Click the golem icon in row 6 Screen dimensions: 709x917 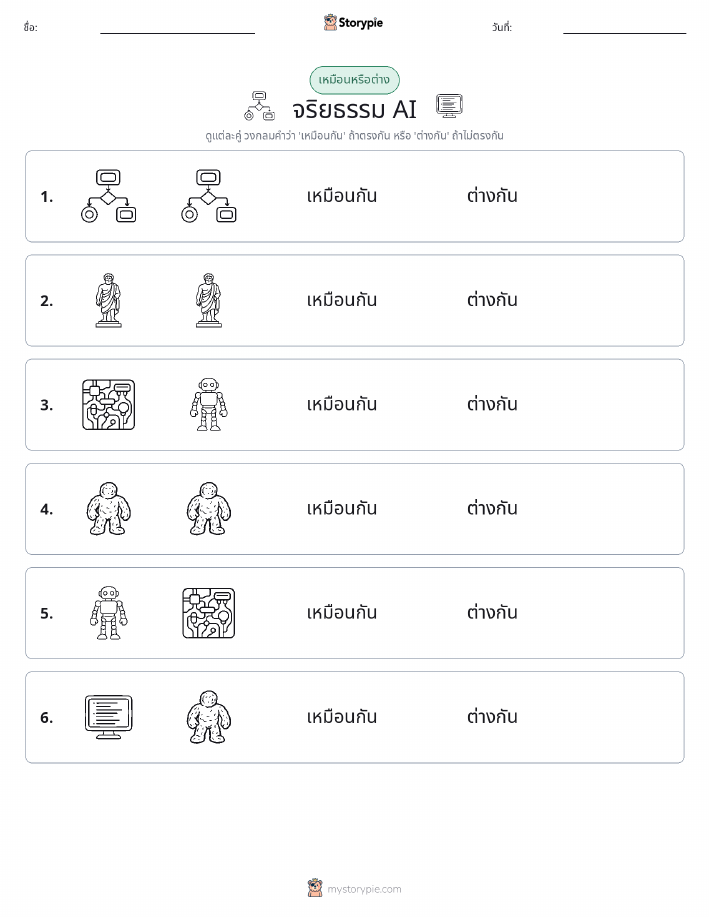pyautogui.click(x=209, y=717)
